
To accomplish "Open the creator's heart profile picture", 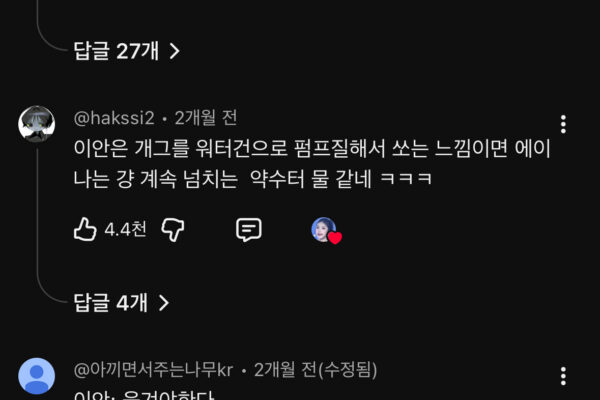I will click(324, 229).
